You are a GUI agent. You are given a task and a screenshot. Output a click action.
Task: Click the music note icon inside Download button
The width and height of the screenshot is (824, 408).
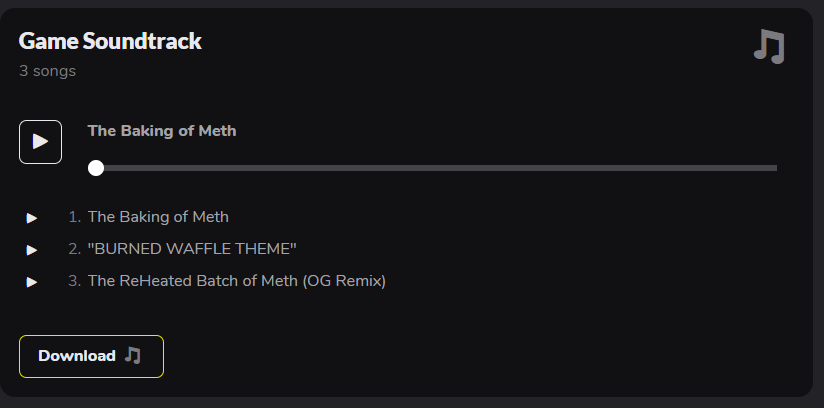[x=133, y=355]
